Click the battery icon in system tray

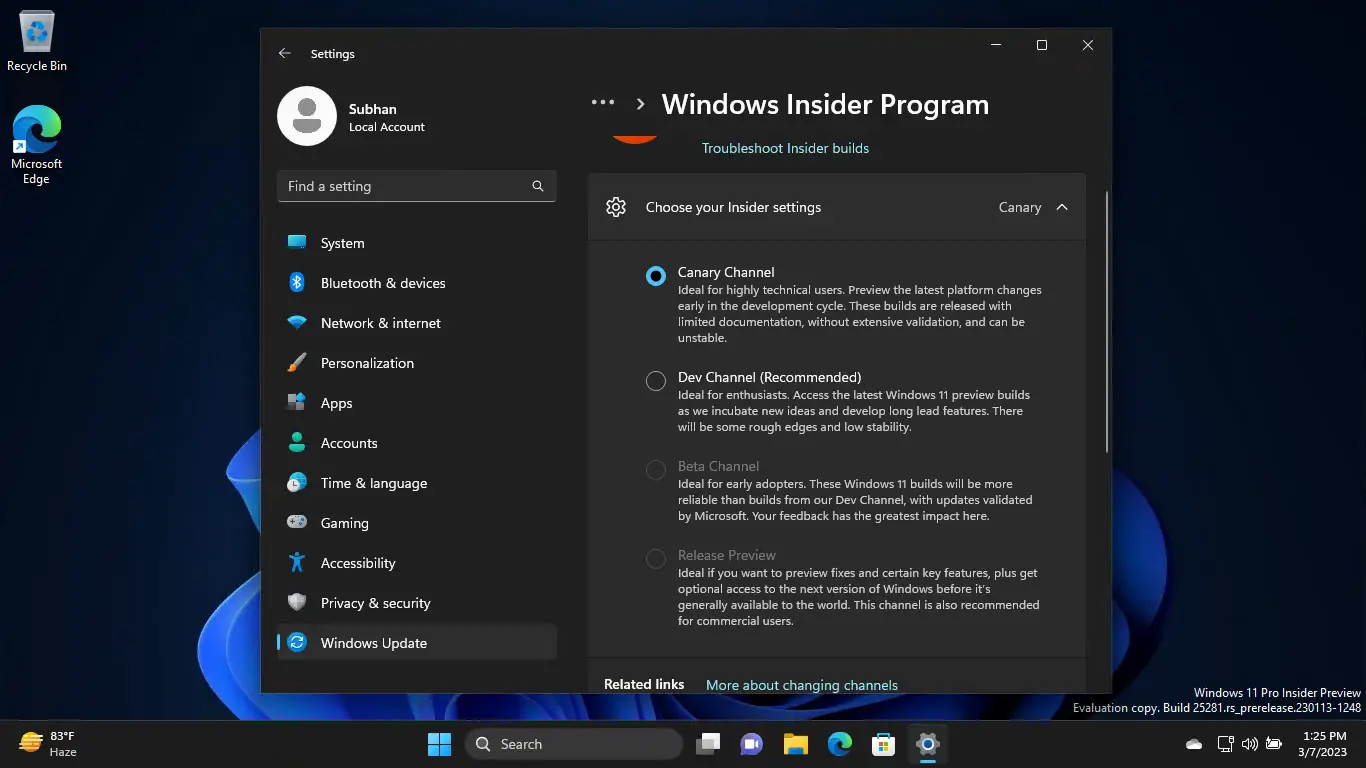[x=1274, y=744]
